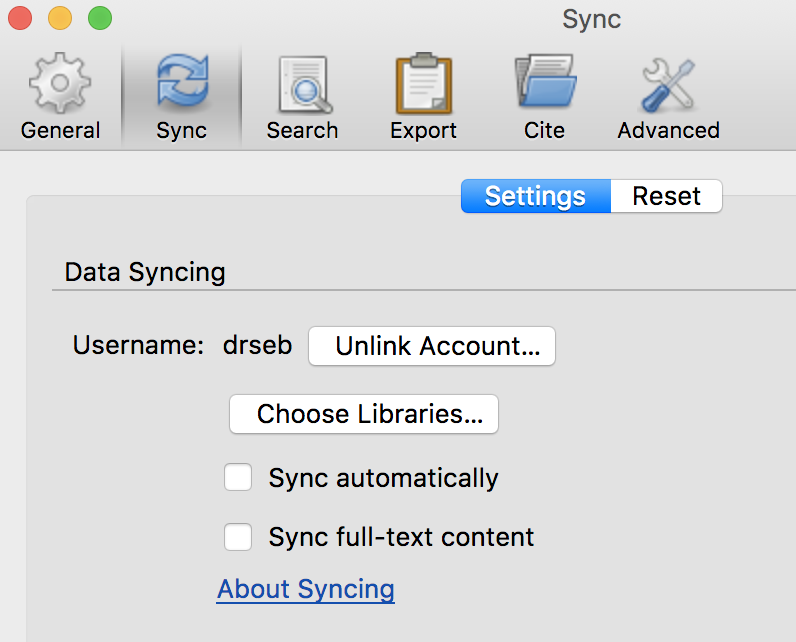Click the Sync window title text
796x642 pixels.
pyautogui.click(x=591, y=20)
